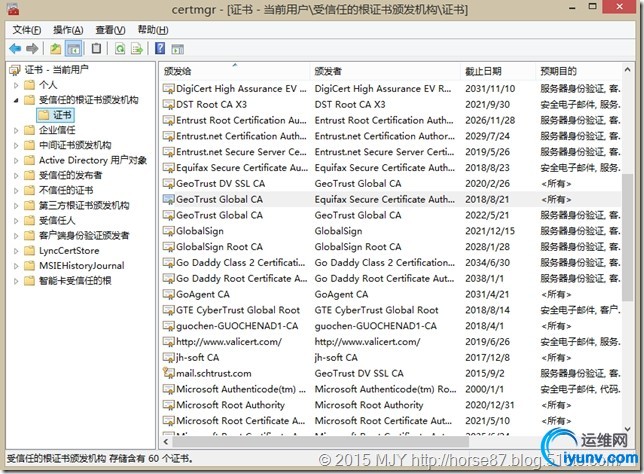Expand the MSIEHistoryJournal tree node

(x=16, y=266)
